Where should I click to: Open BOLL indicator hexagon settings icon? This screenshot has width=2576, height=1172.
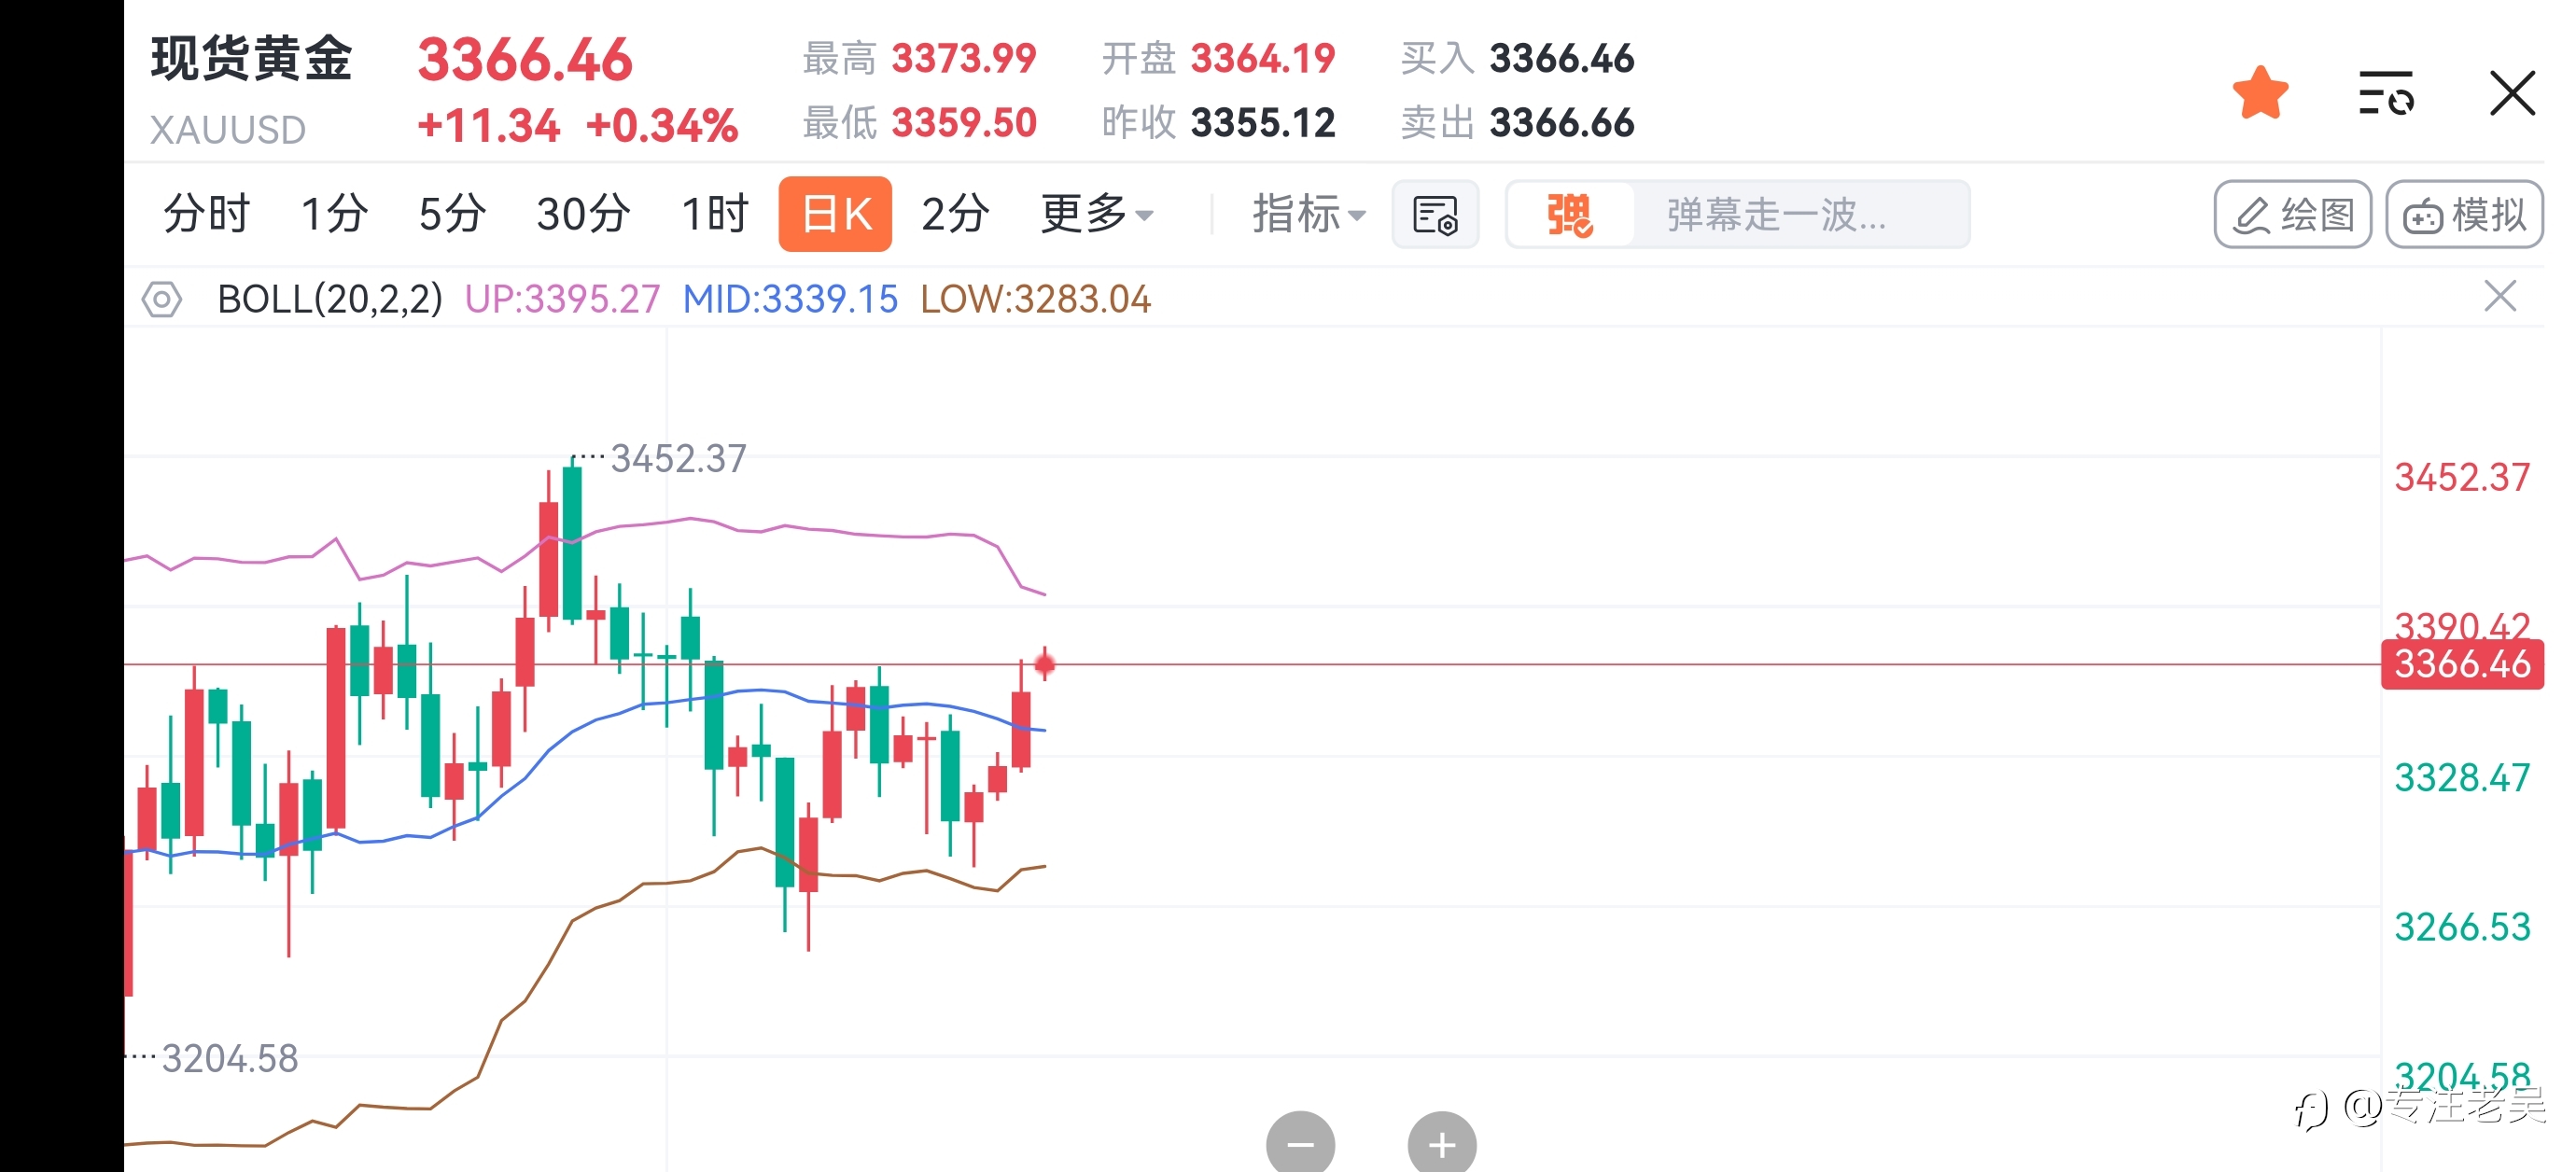[162, 299]
